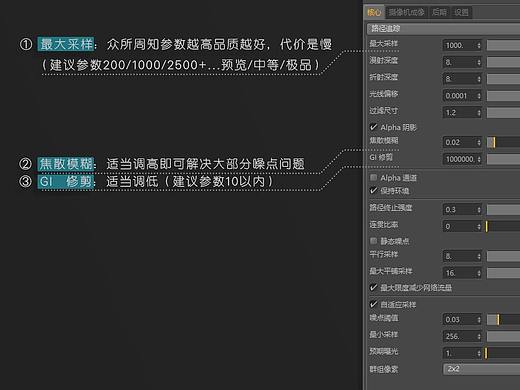Click the 最大采样 slider bar
This screenshot has height=390, width=520.
pos(503,45)
